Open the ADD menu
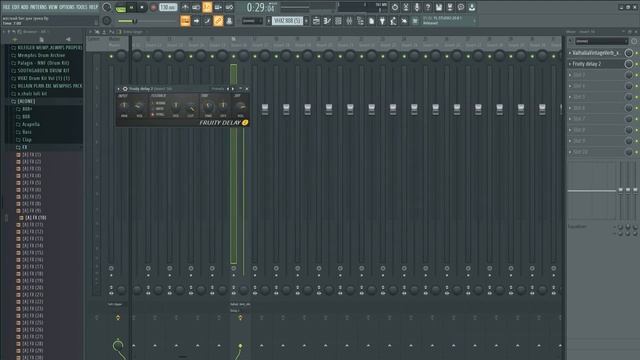Screen dimensions: 640x360 tap(24, 7)
